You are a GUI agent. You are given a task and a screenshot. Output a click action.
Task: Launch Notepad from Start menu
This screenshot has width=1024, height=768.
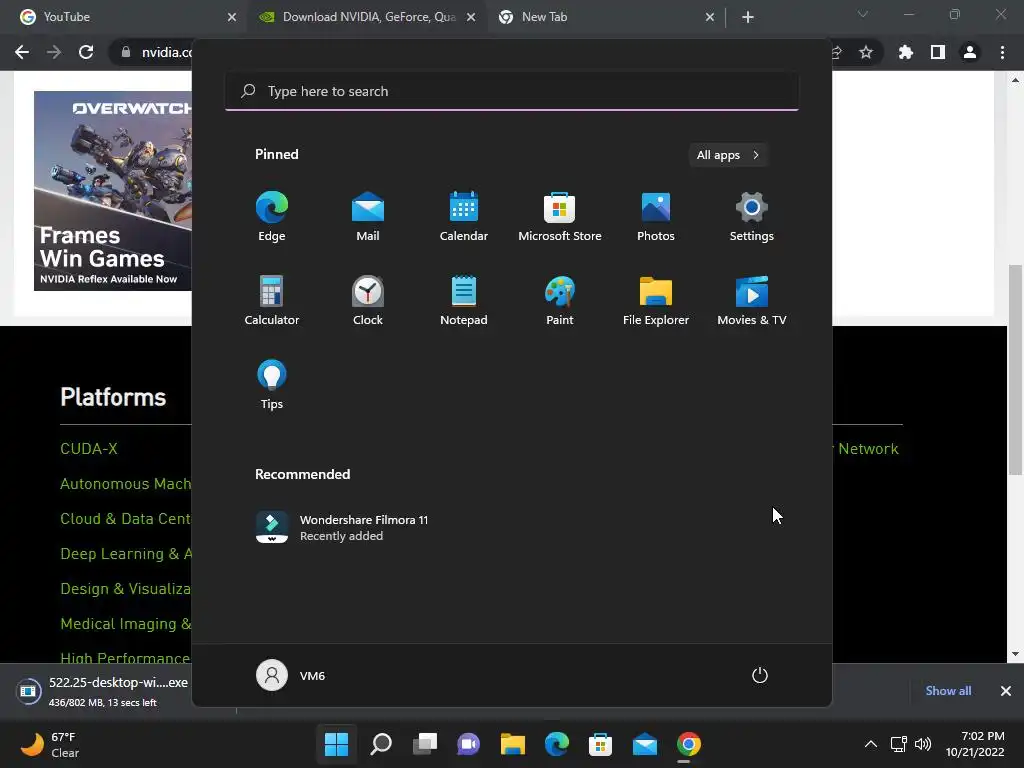[x=464, y=300]
